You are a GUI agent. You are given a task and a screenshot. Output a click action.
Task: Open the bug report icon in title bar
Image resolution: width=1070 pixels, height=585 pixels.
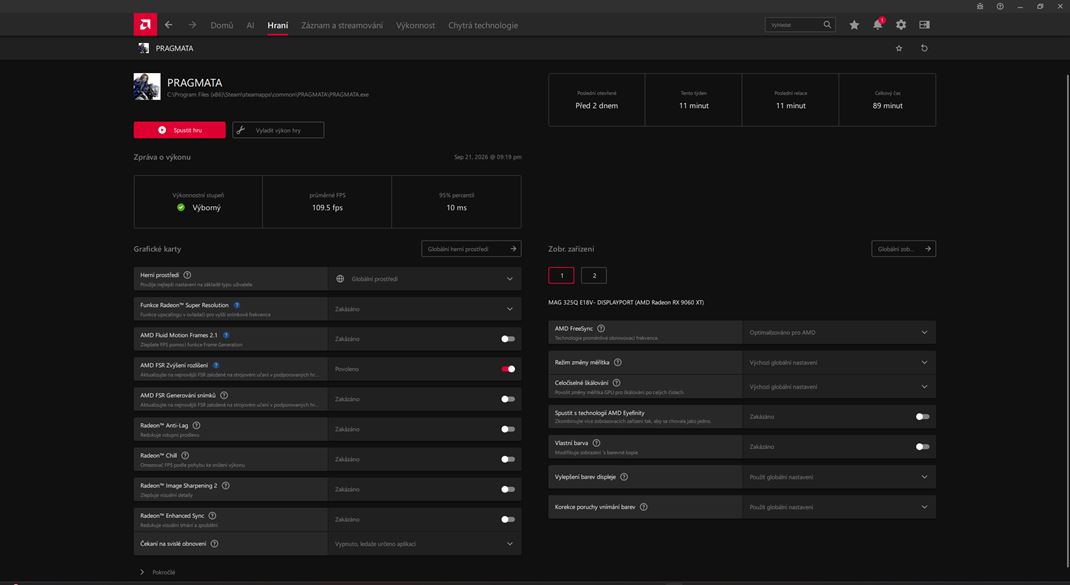pyautogui.click(x=980, y=6)
